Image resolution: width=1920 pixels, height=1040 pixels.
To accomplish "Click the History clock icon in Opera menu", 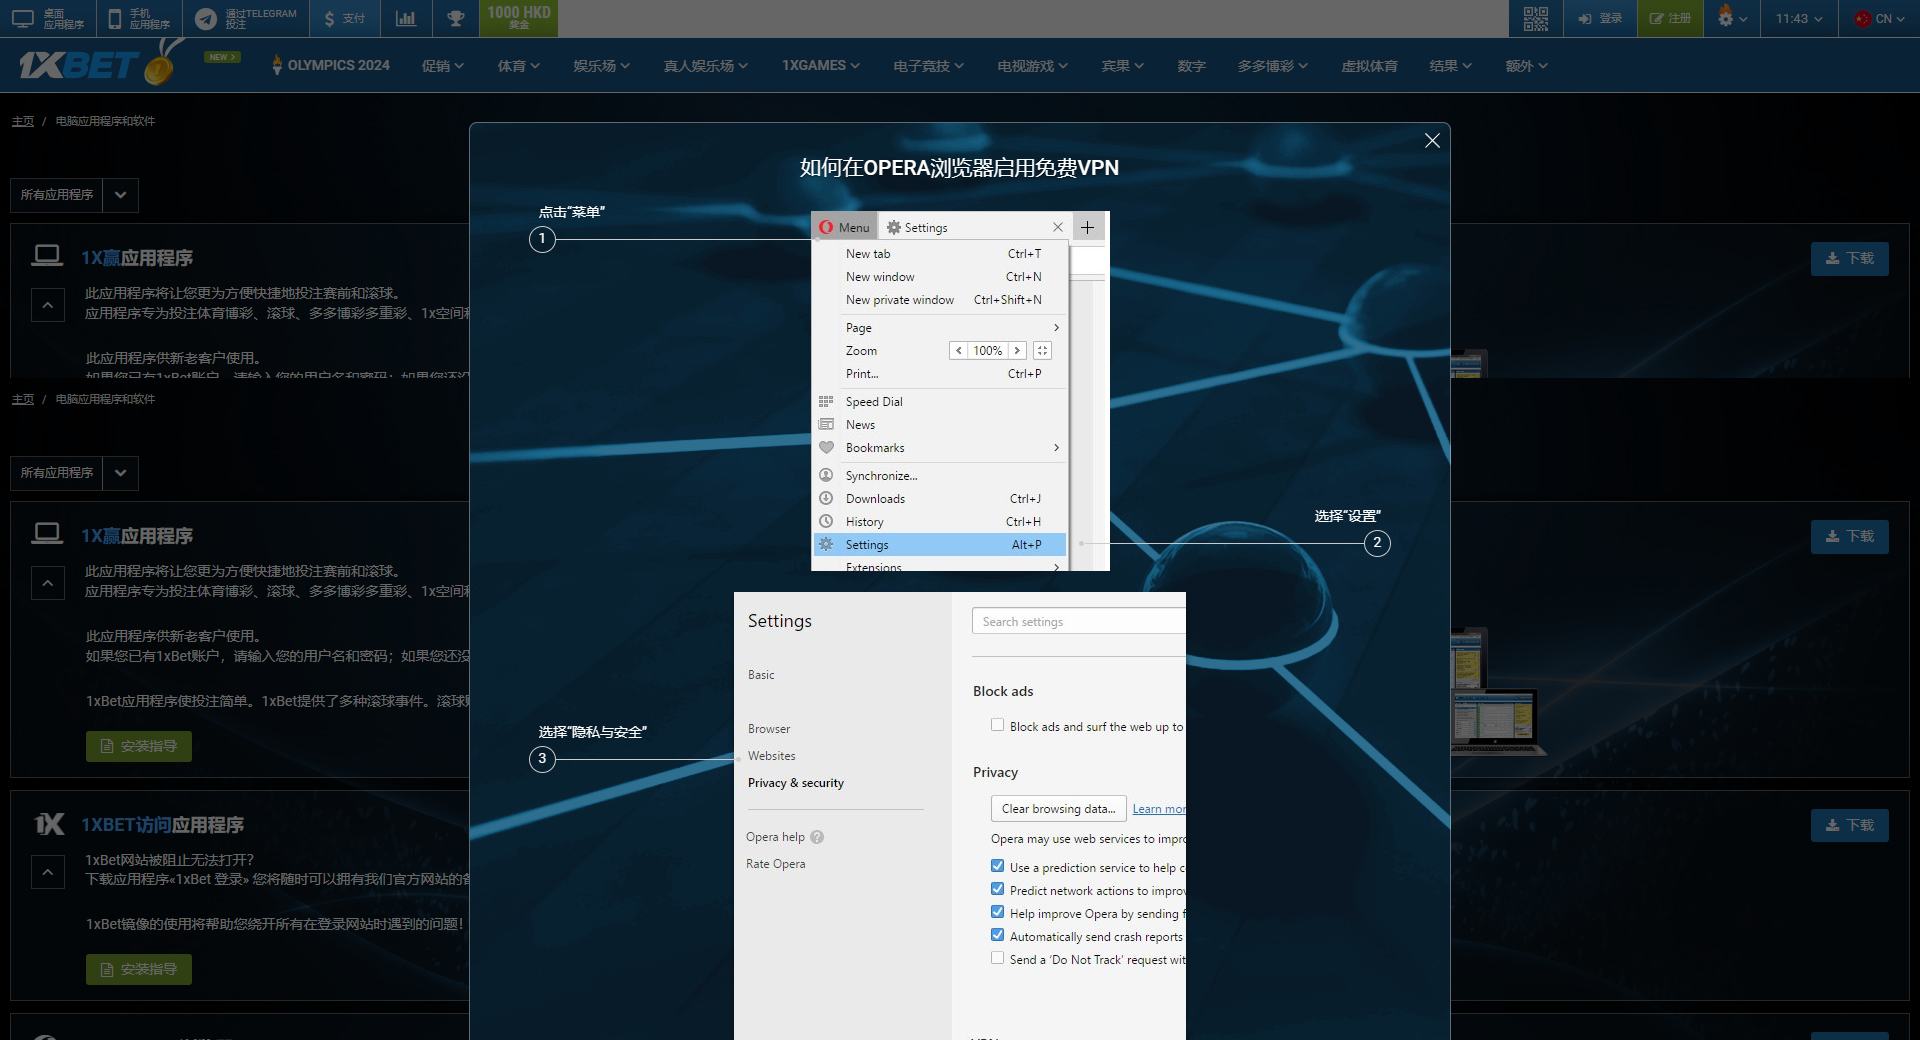I will click(826, 521).
